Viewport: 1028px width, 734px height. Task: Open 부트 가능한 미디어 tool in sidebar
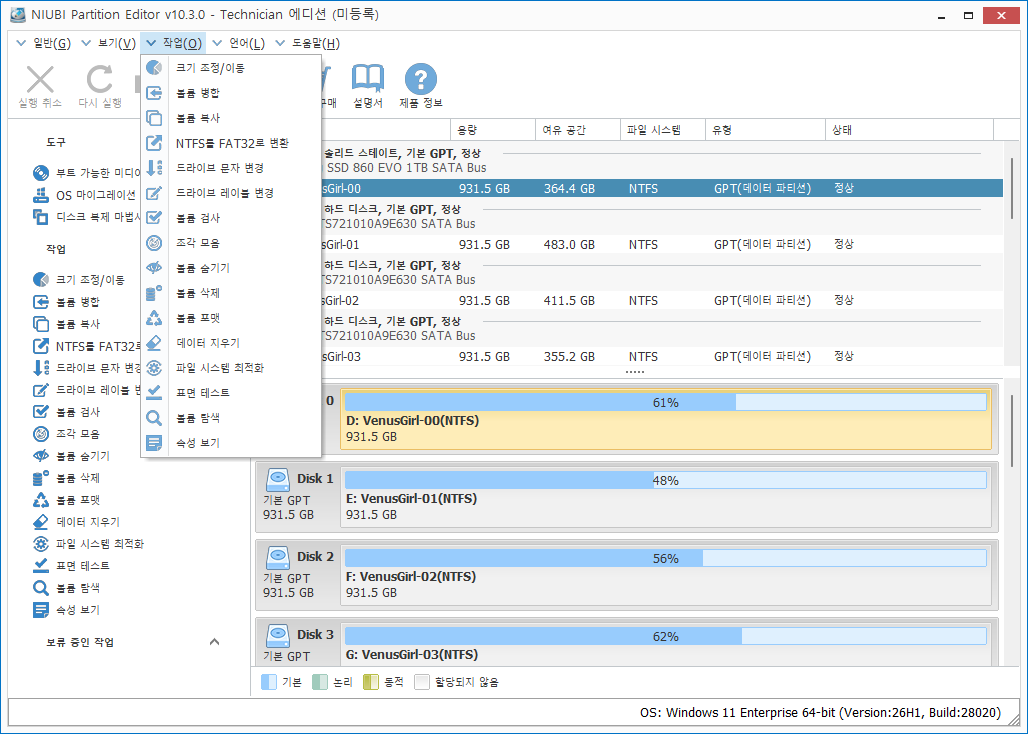point(87,173)
